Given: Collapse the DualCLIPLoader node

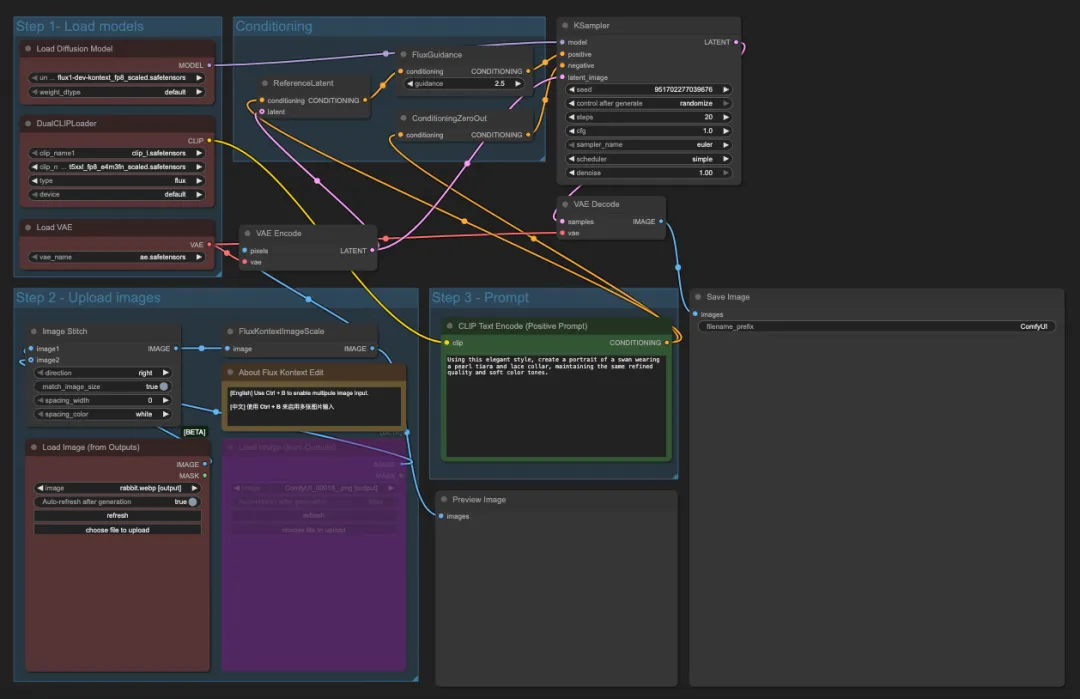Looking at the screenshot, I should [x=28, y=124].
